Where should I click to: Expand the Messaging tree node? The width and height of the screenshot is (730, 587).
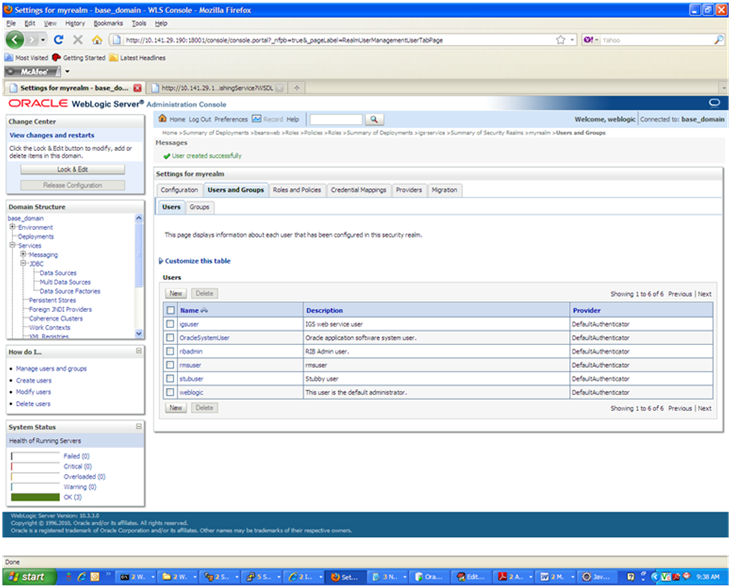pos(23,254)
